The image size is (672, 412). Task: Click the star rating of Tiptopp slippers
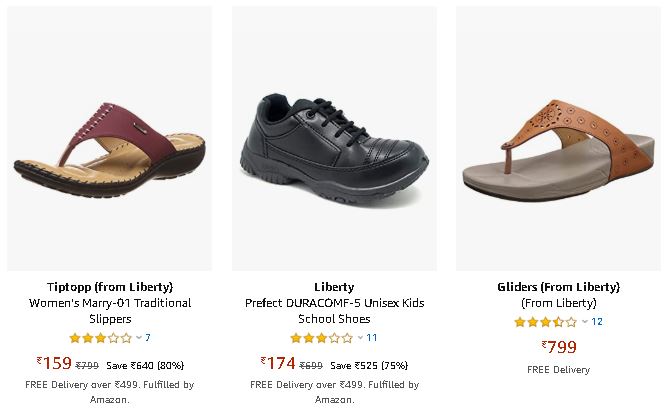(100, 338)
